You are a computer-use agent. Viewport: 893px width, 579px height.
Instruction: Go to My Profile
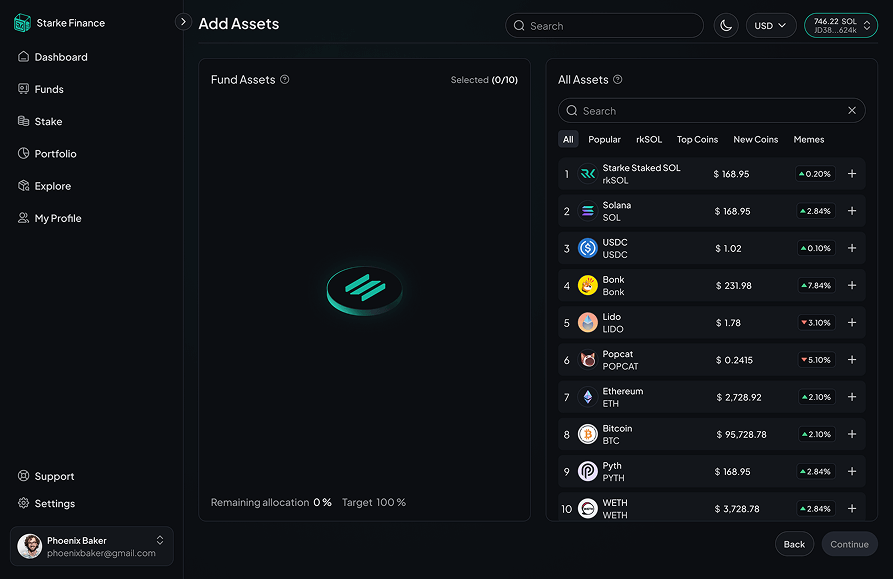(50, 218)
